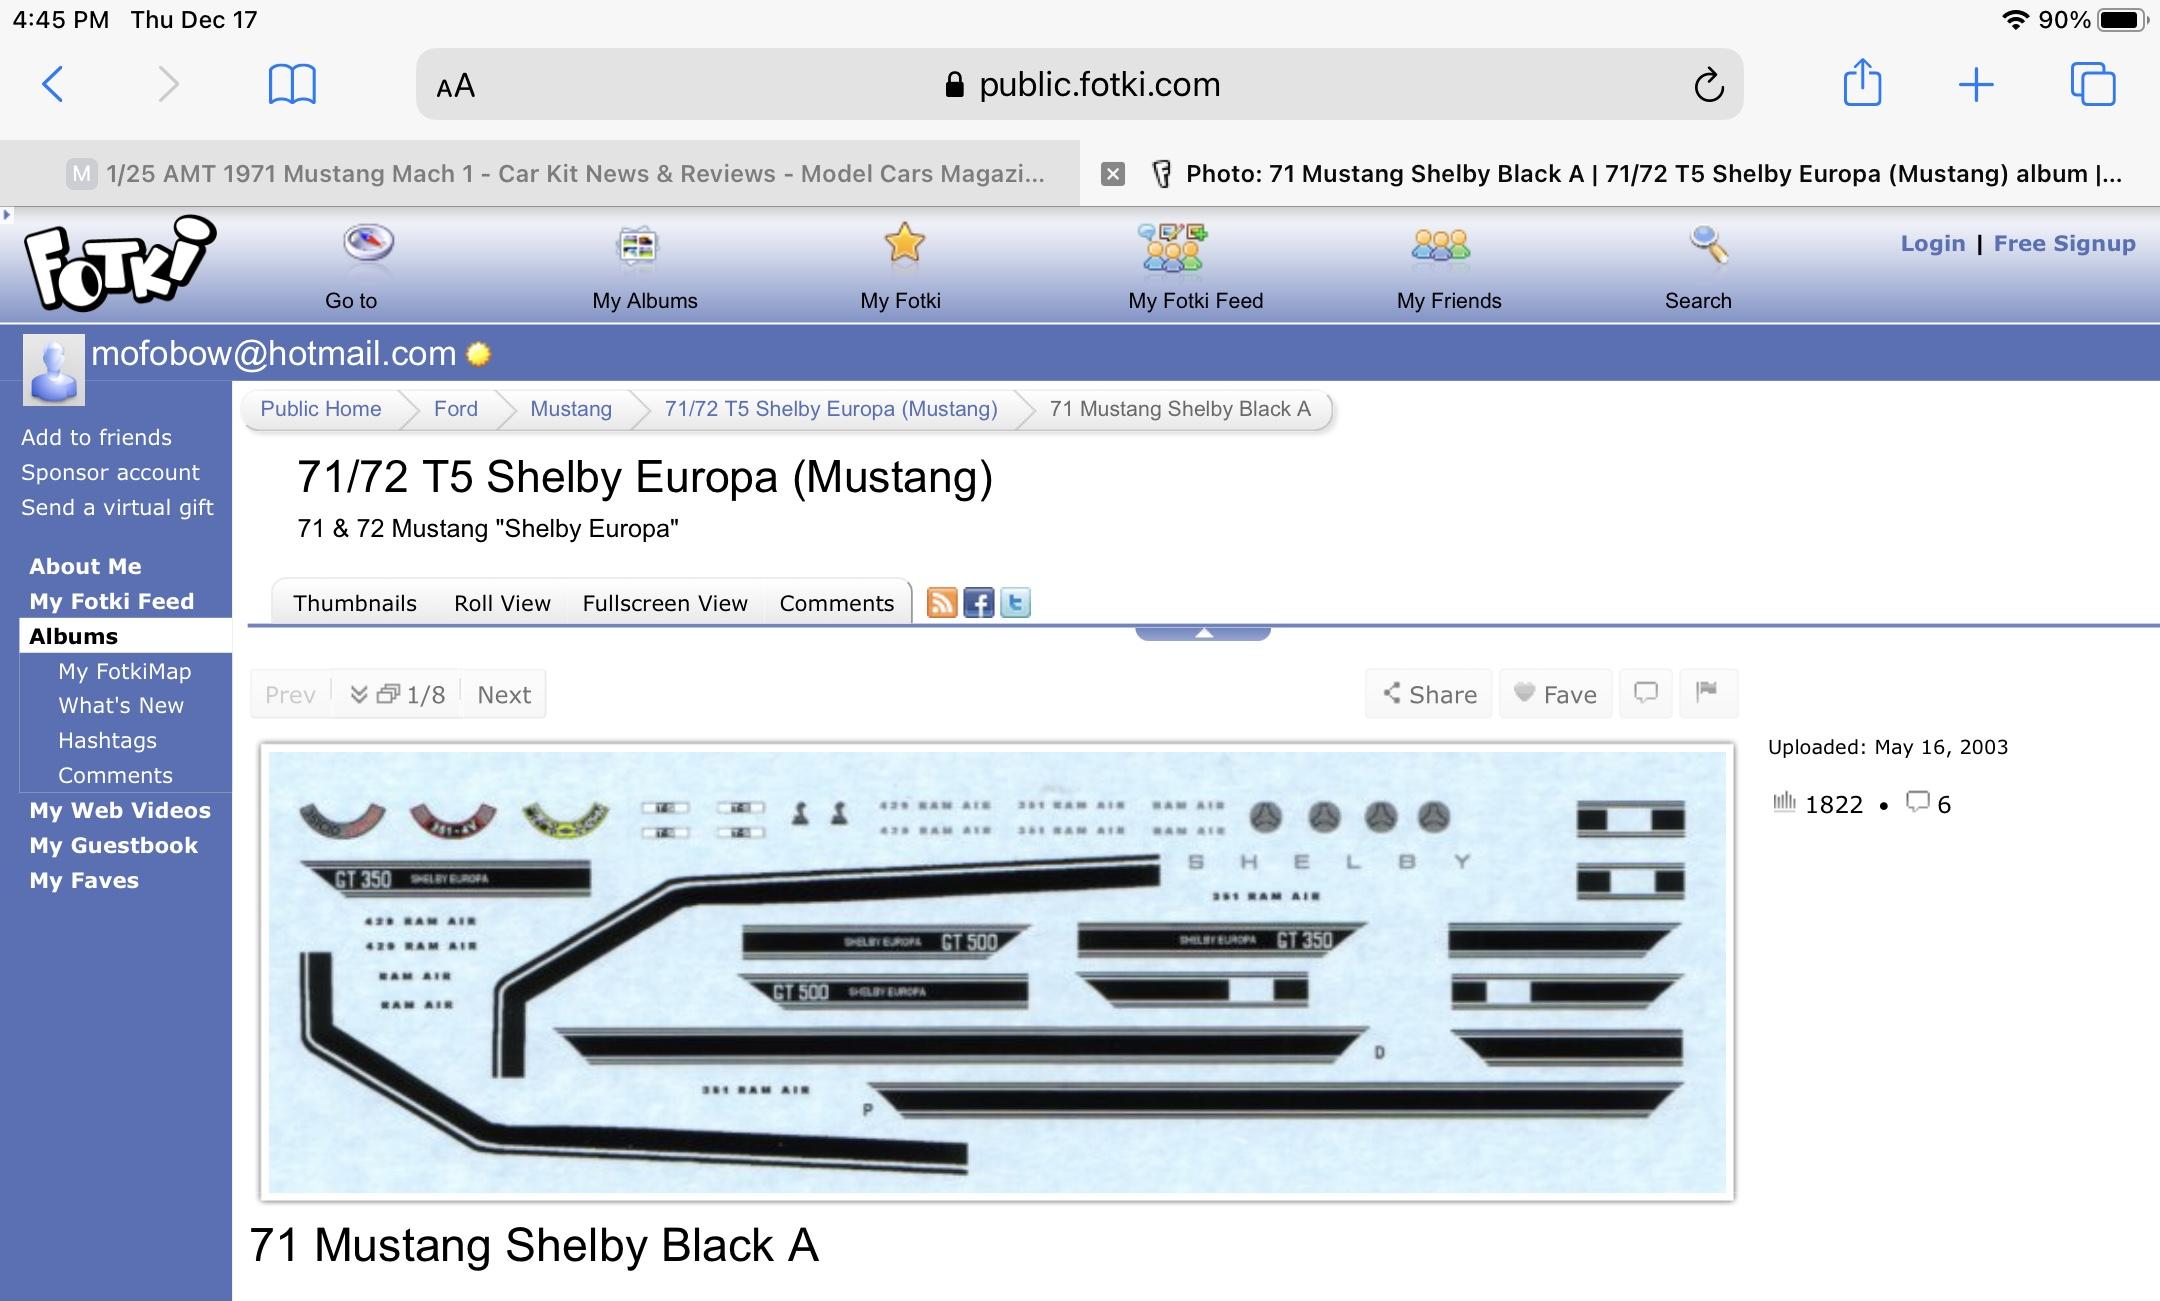Click the views count bars icon
Image resolution: width=2160 pixels, height=1301 pixels.
click(1784, 802)
